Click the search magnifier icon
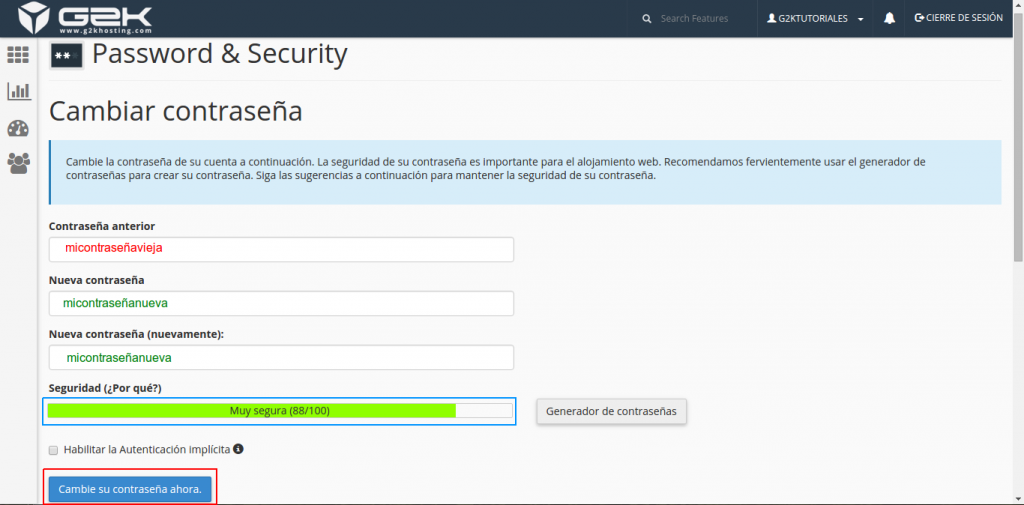 647,18
